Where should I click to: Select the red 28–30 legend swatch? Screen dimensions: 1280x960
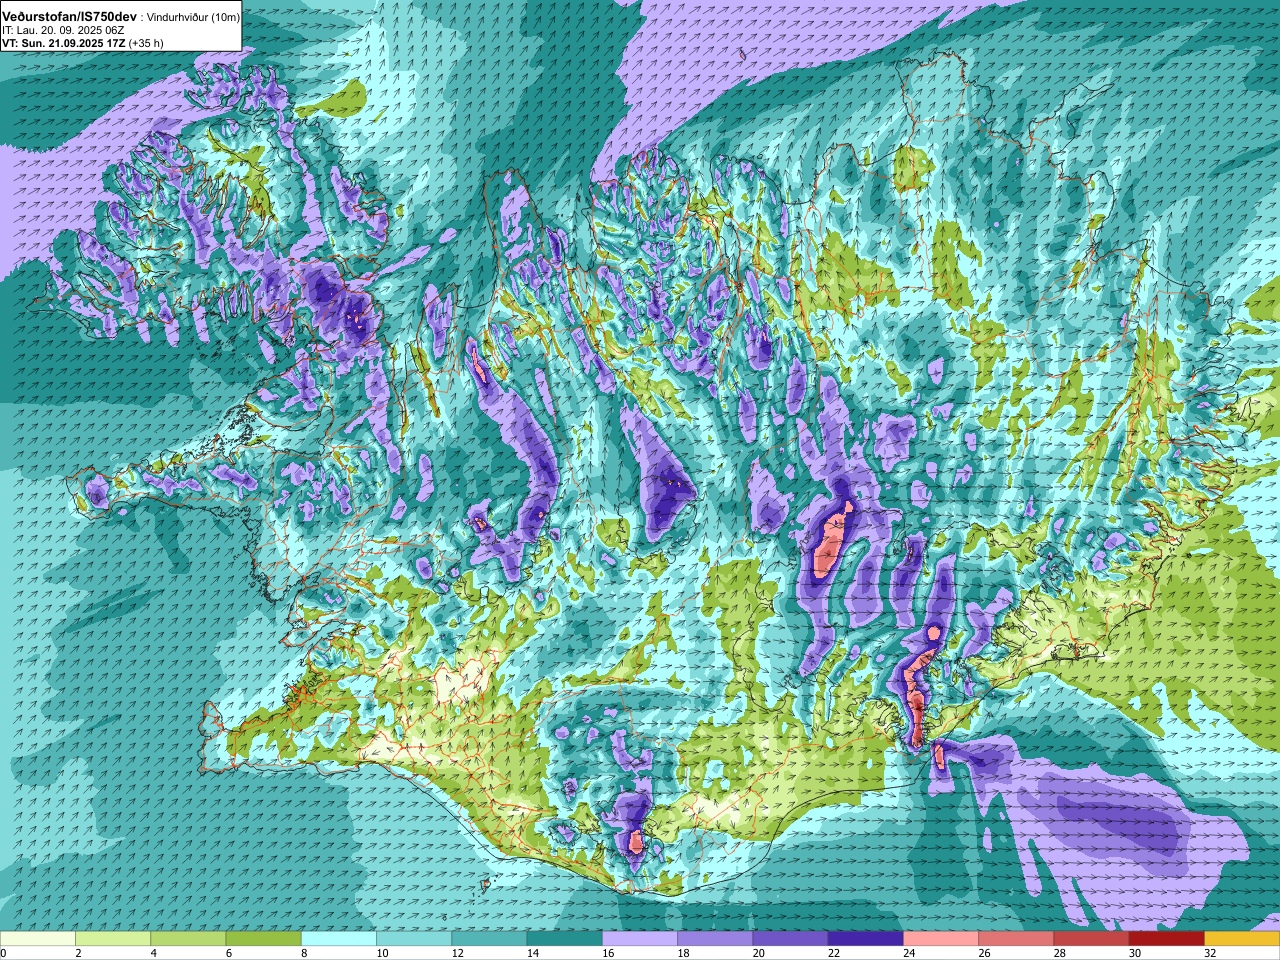(x=1091, y=939)
